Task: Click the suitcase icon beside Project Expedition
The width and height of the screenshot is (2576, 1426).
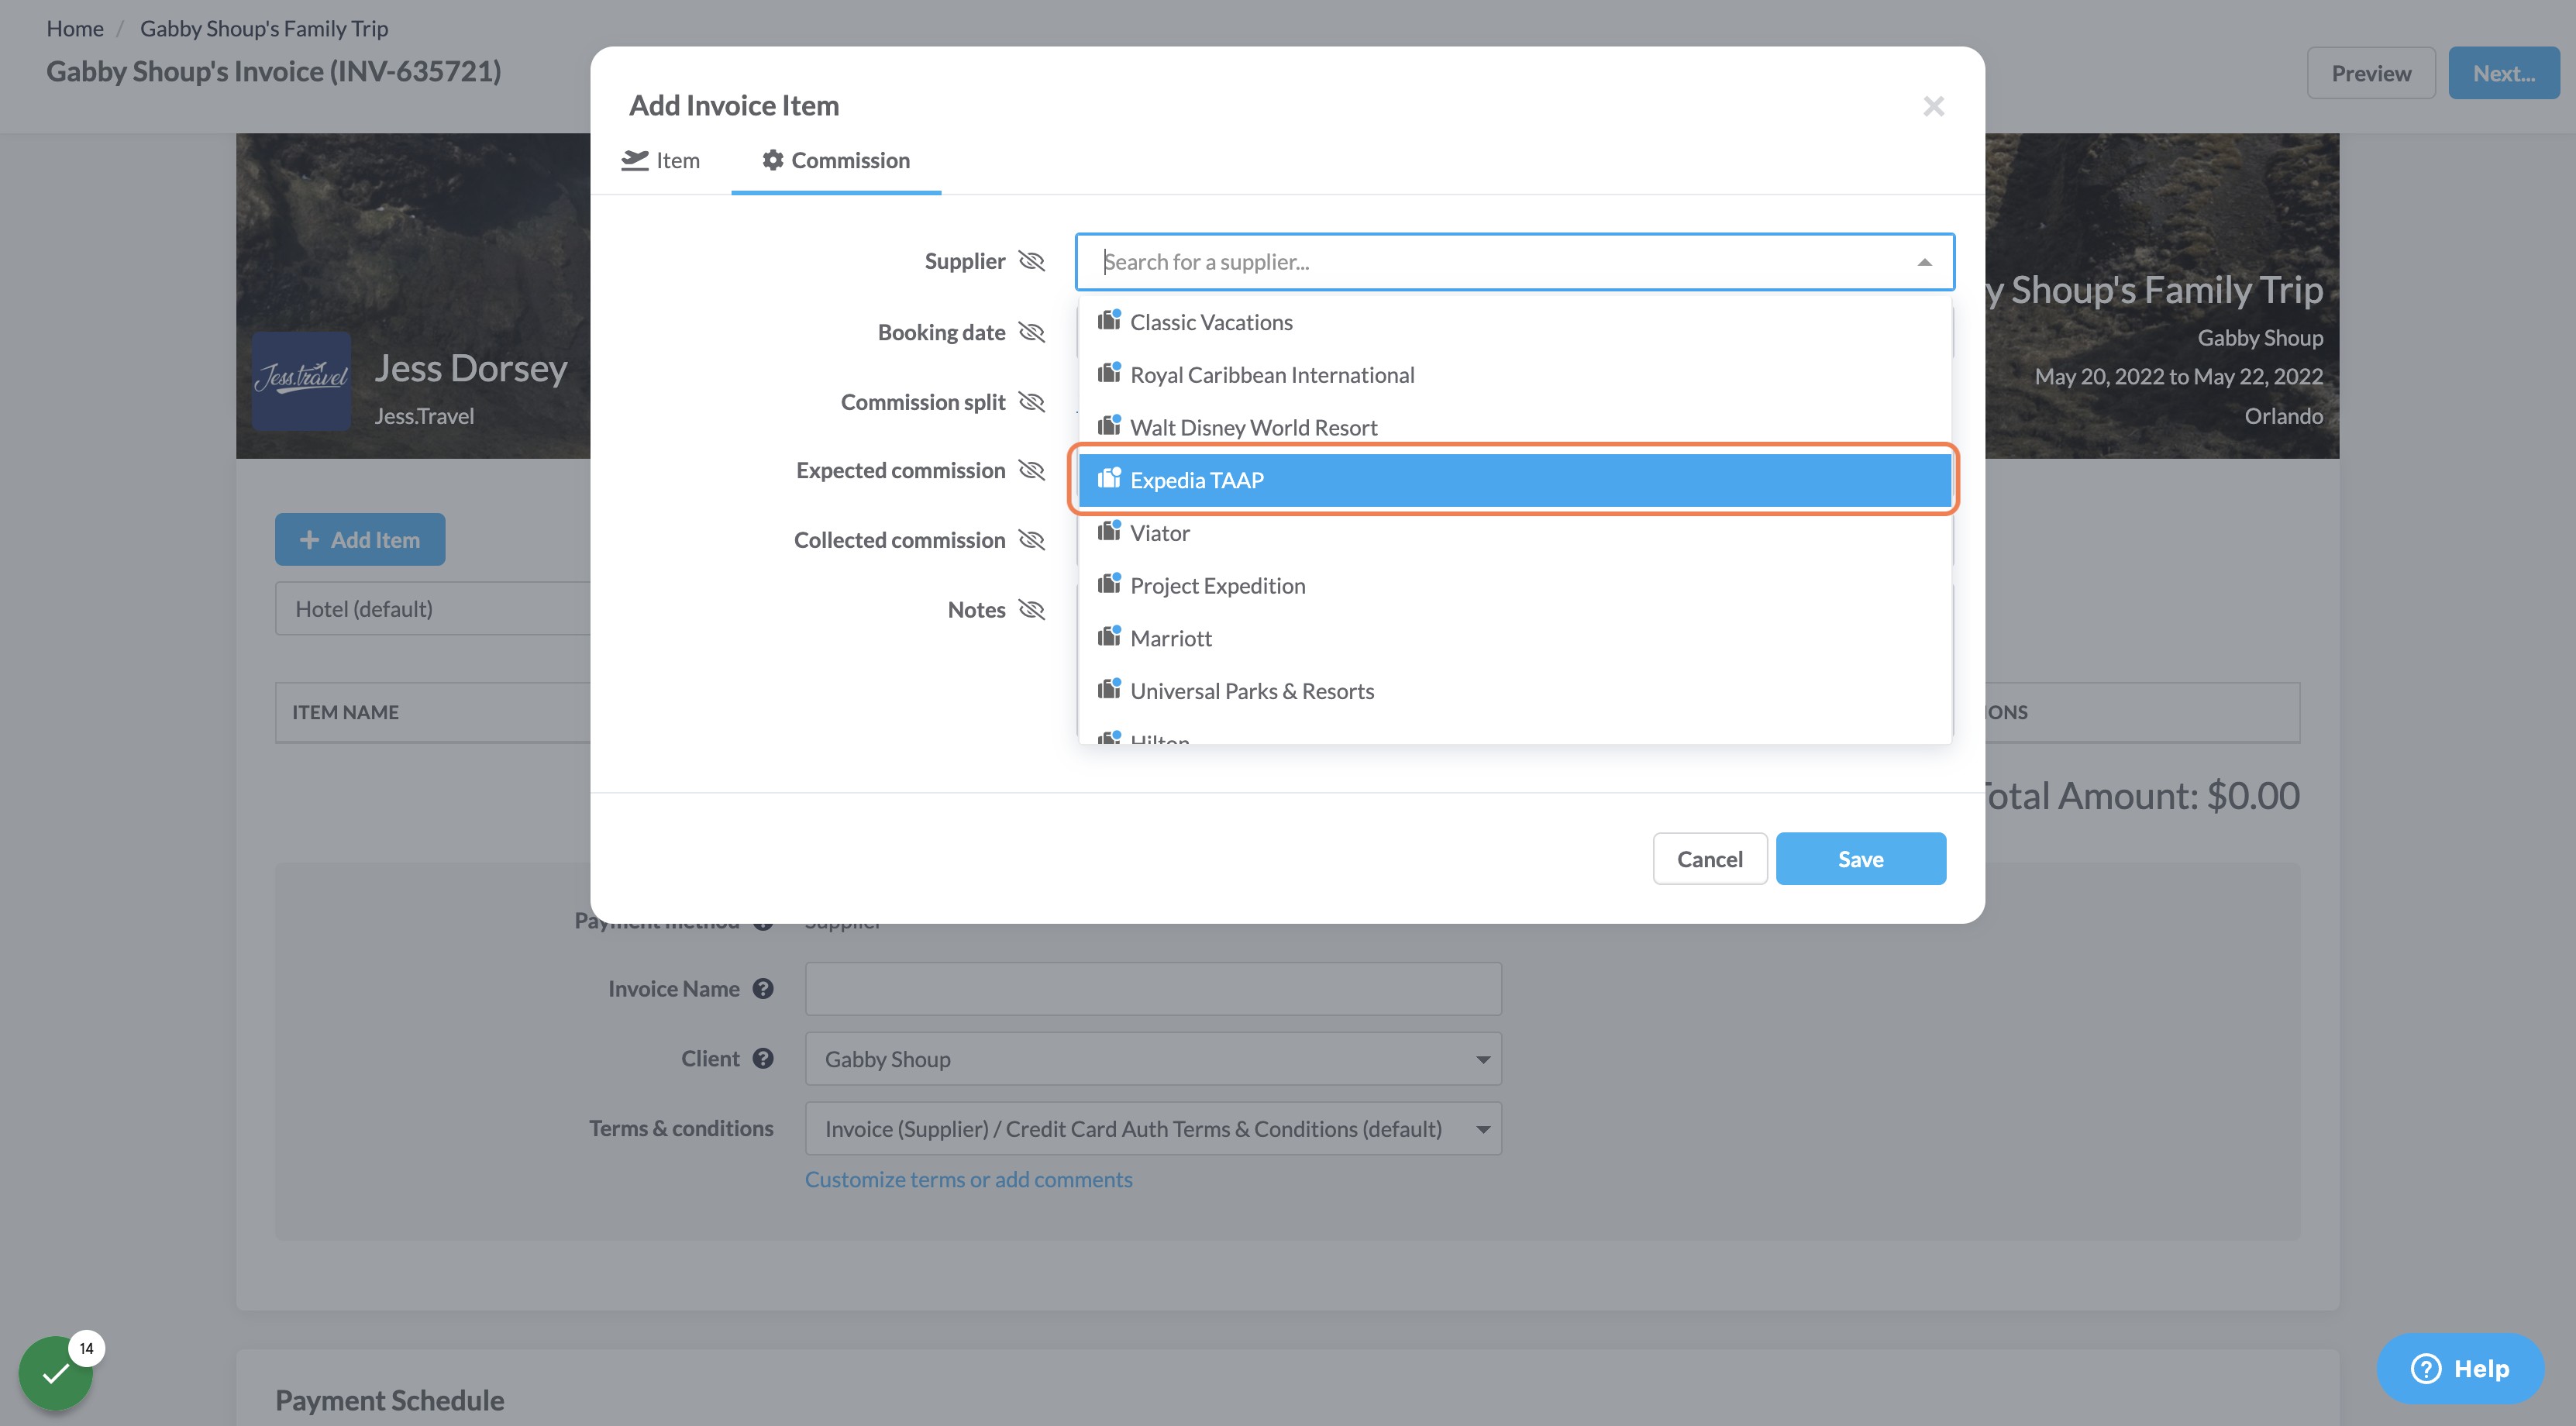Action: 1109,584
